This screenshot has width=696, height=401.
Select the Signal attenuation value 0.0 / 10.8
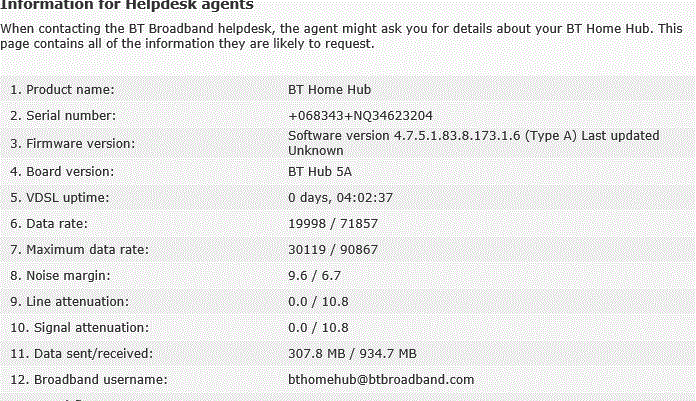click(318, 328)
